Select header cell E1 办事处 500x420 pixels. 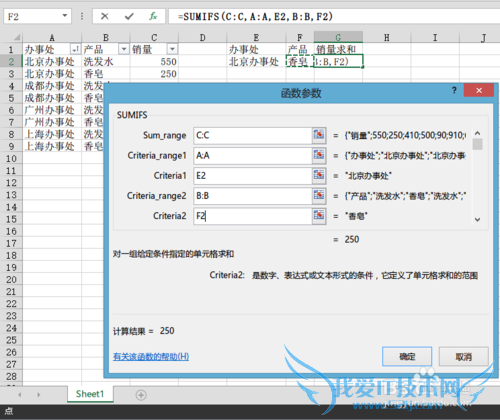pyautogui.click(x=256, y=49)
